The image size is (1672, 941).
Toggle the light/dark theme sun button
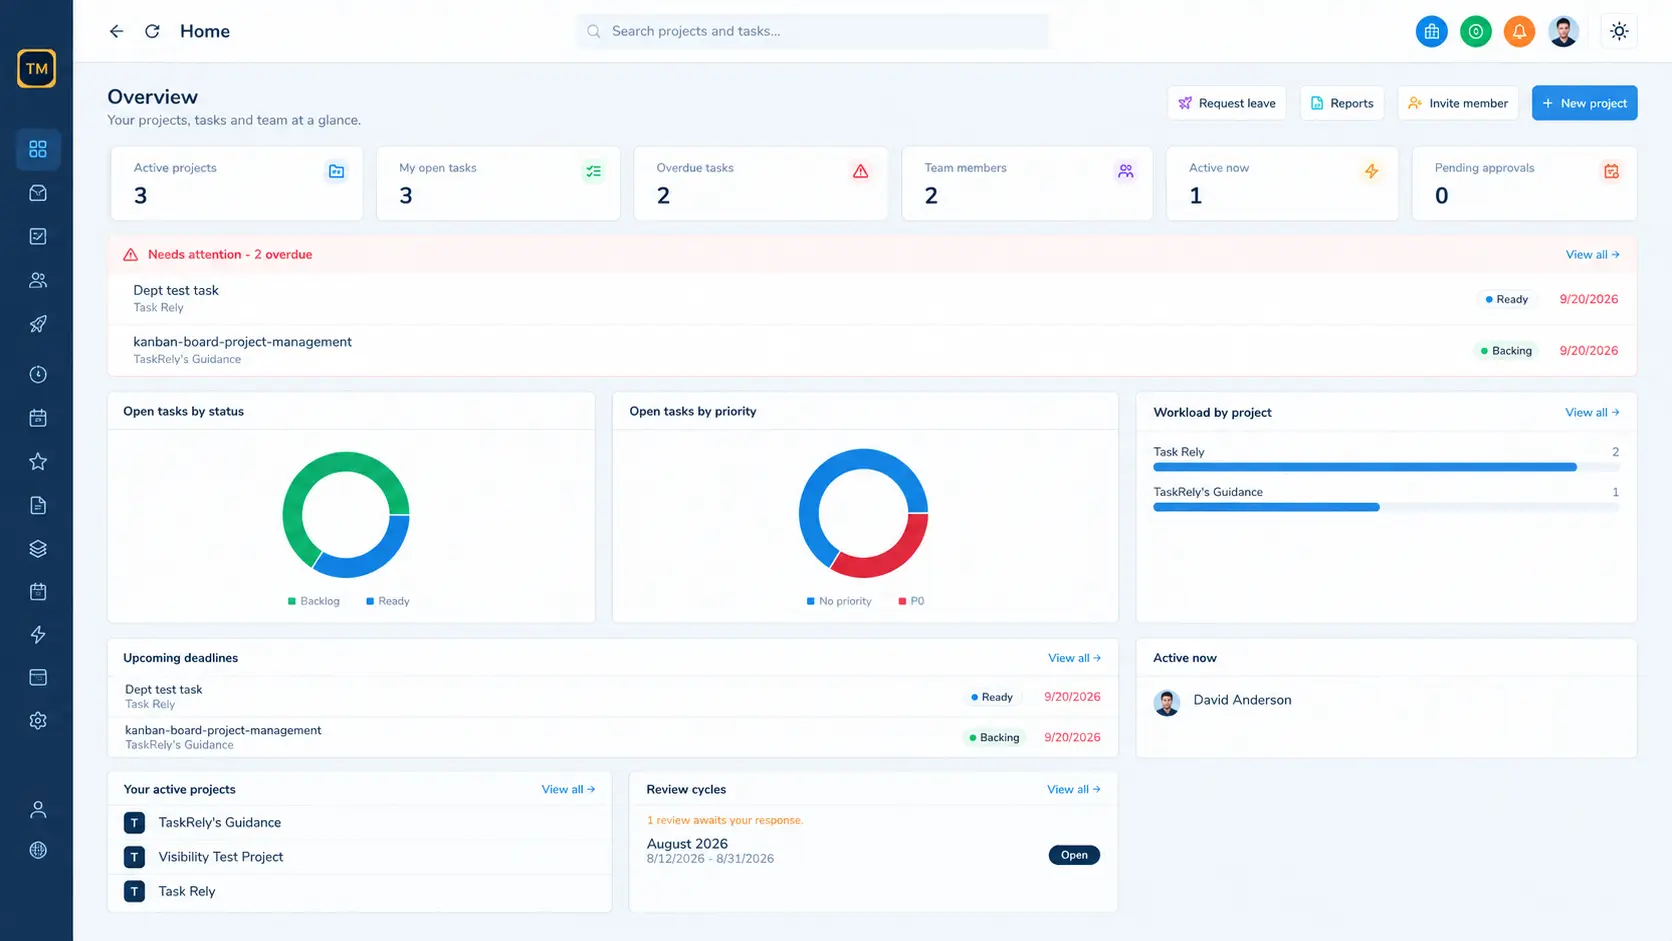[x=1619, y=31]
